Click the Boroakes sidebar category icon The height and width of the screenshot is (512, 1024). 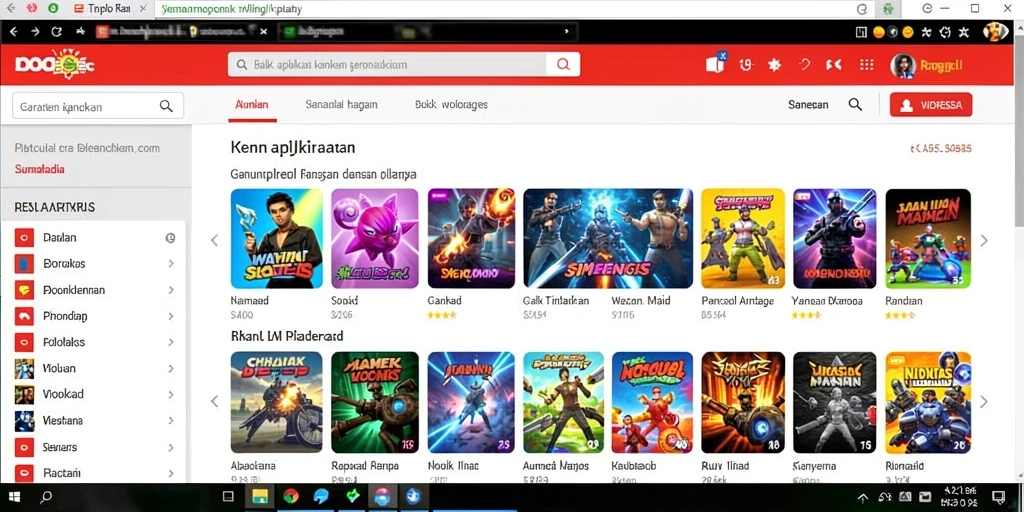[24, 264]
